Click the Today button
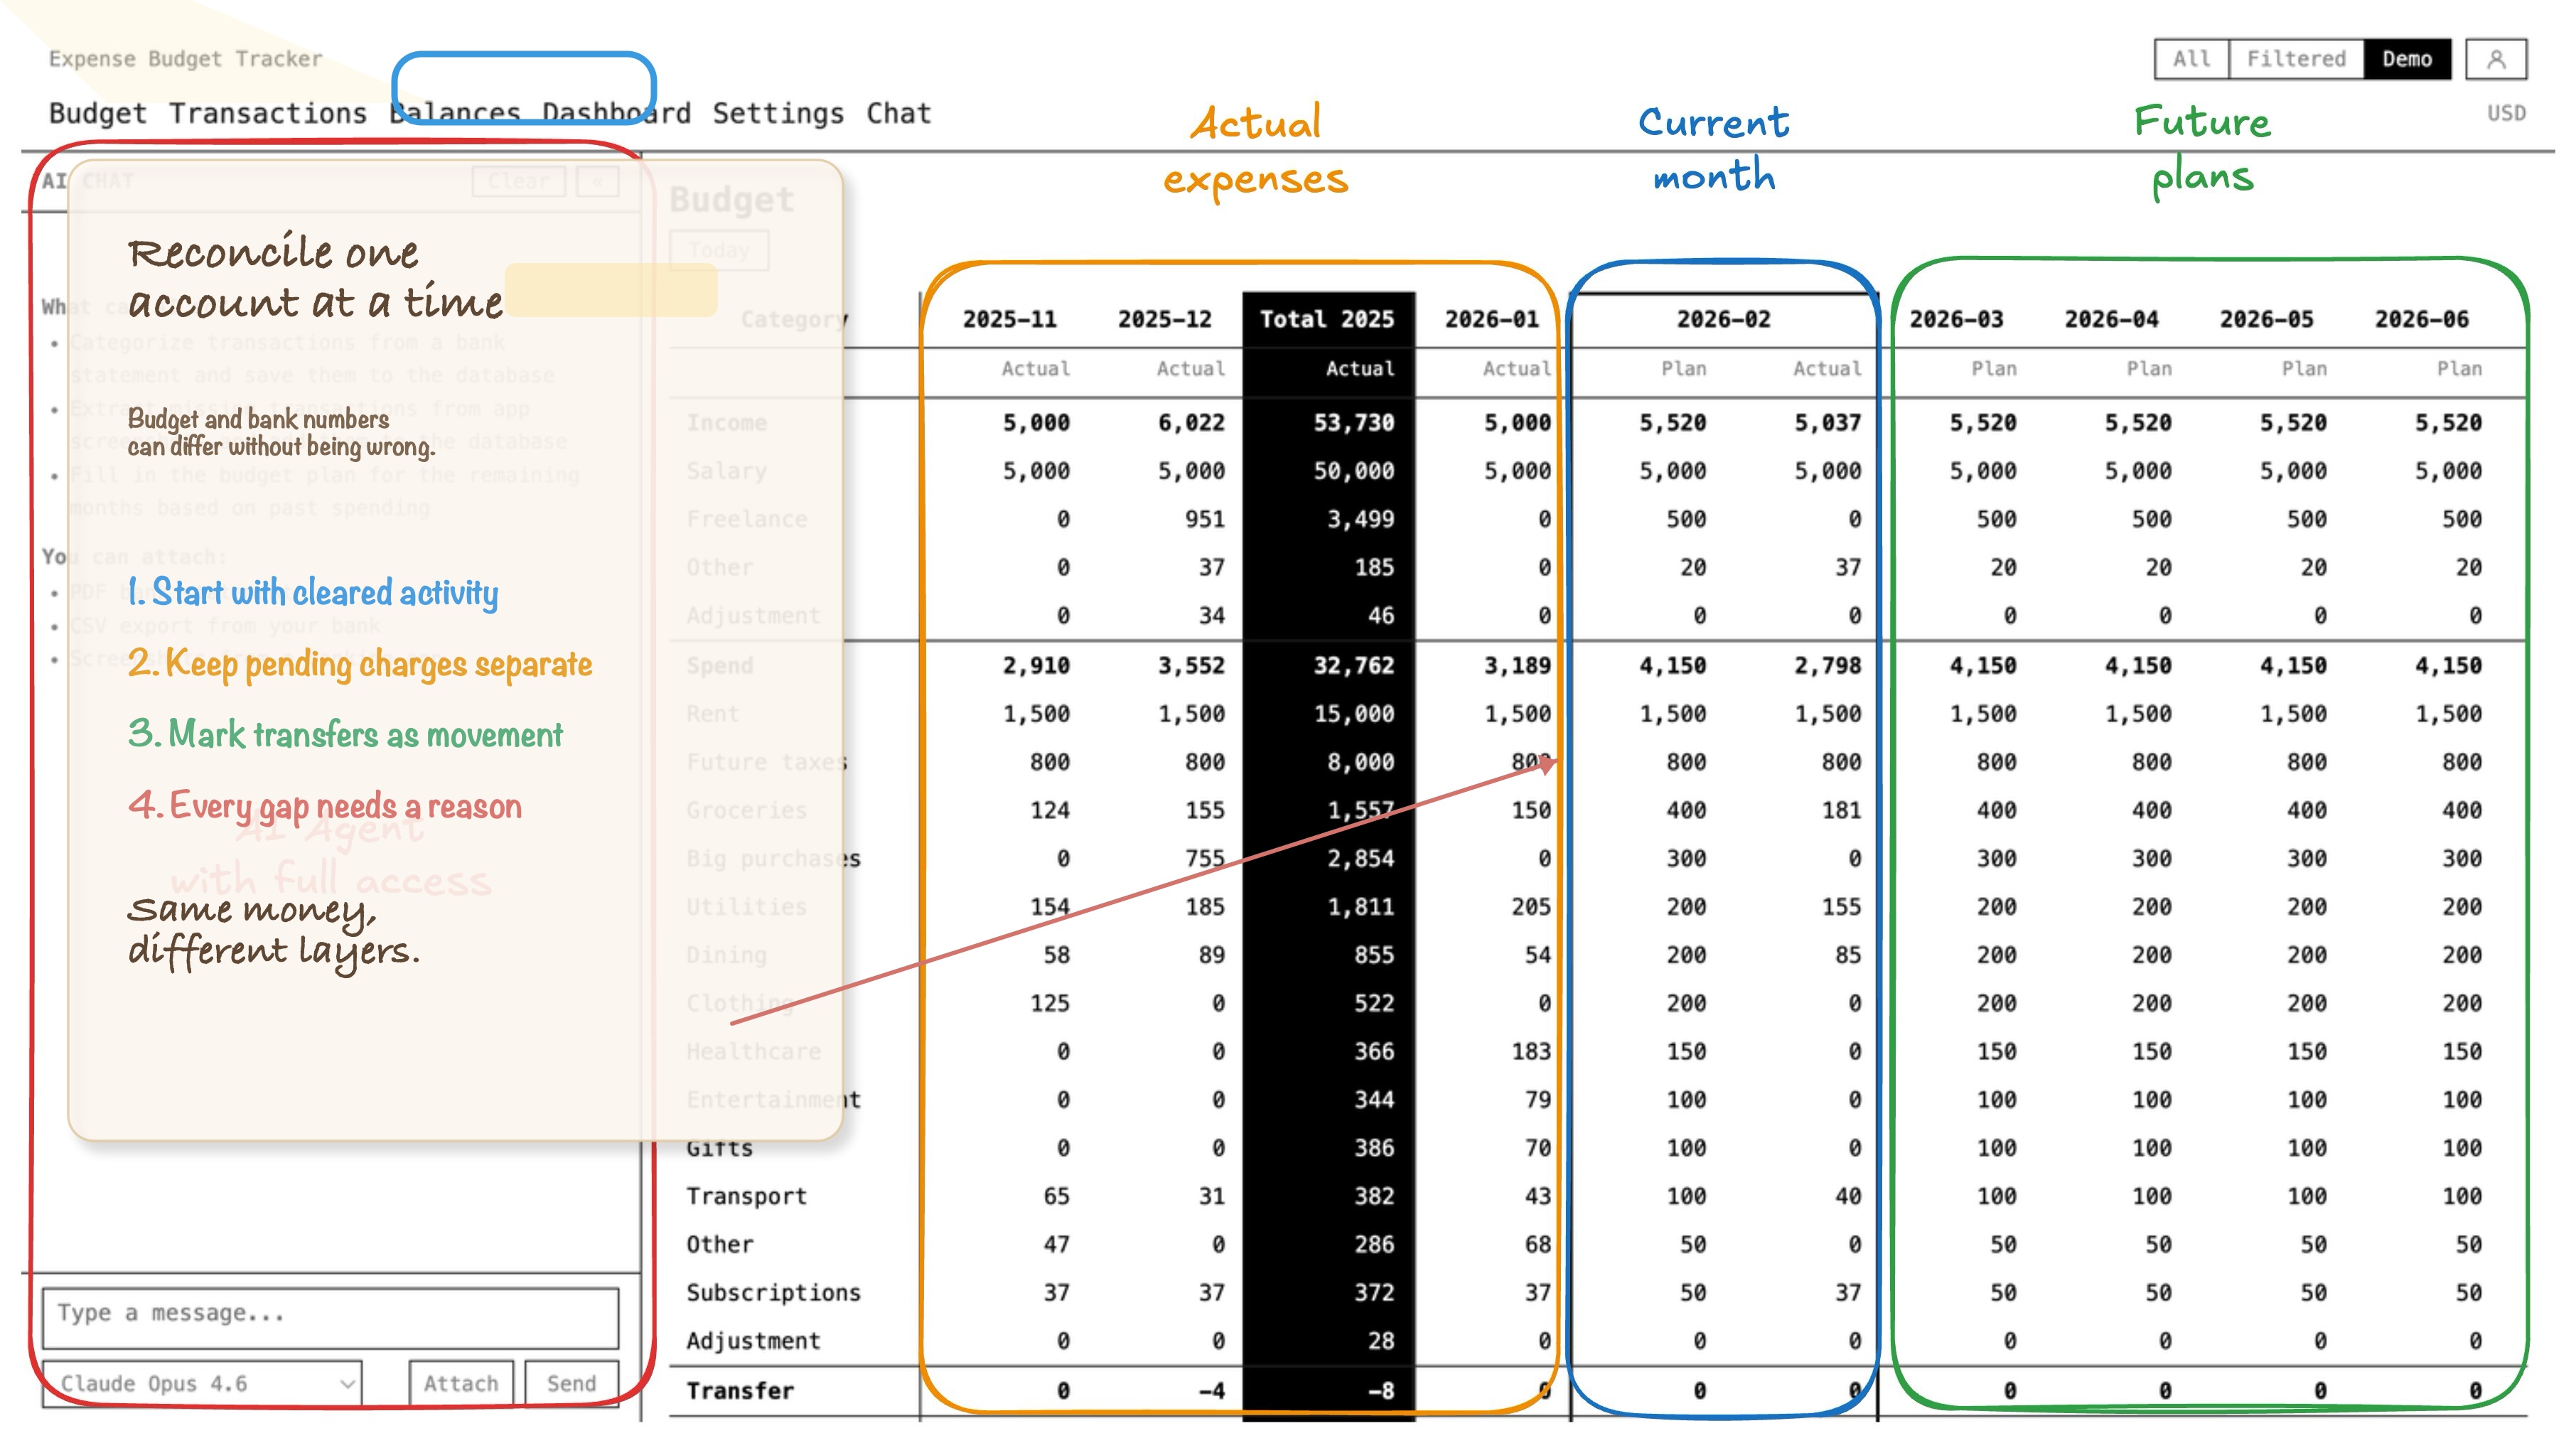The height and width of the screenshot is (1443, 2576). [718, 250]
